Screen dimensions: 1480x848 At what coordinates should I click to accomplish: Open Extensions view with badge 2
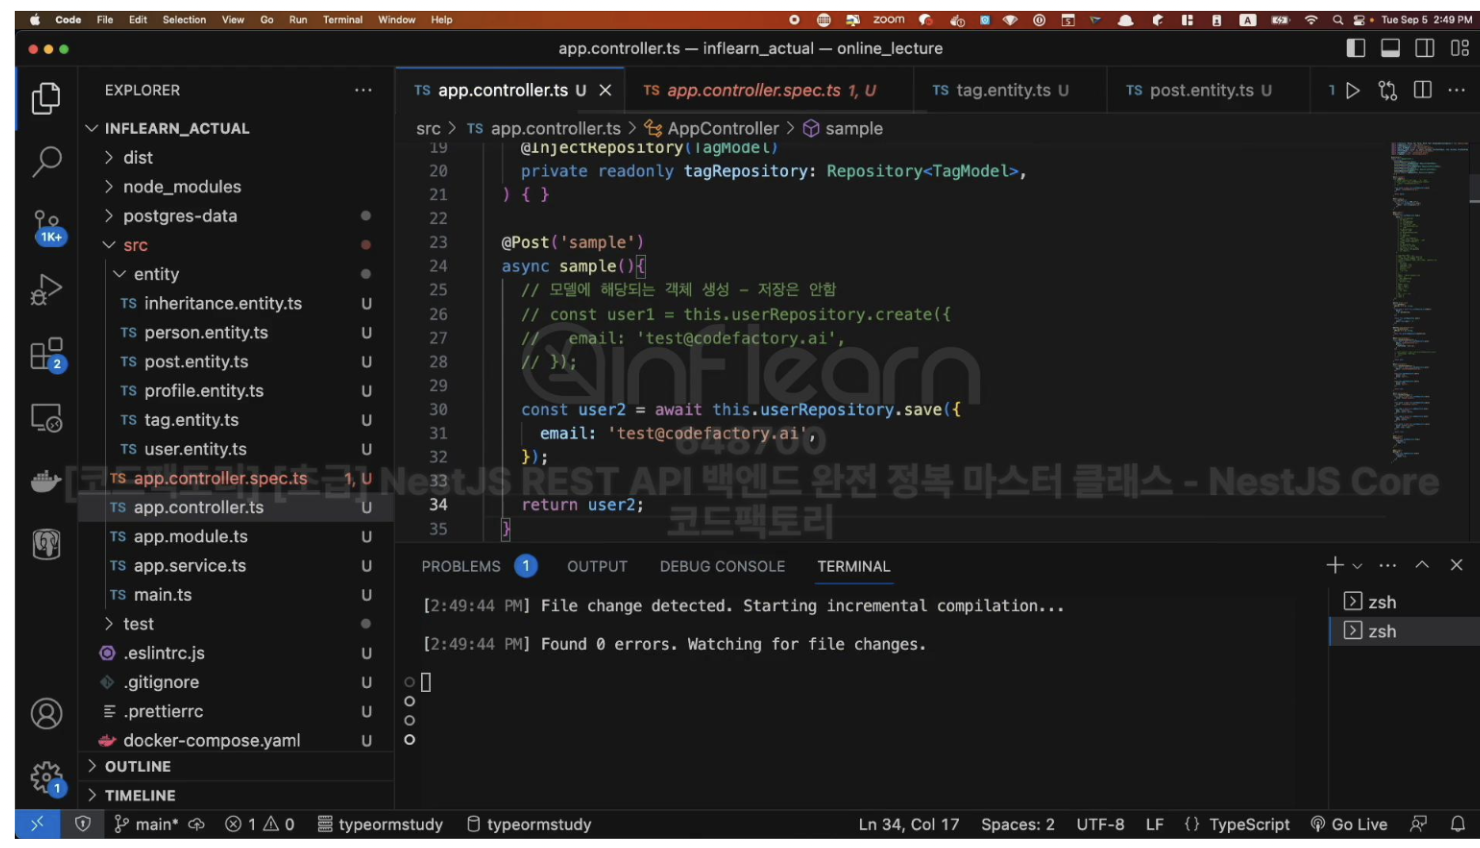click(46, 354)
